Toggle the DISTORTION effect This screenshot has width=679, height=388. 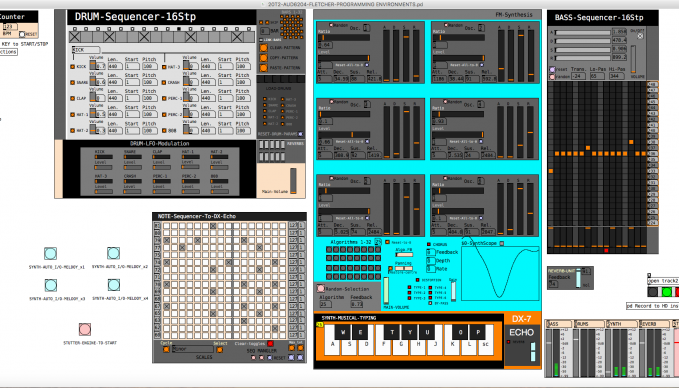click(x=417, y=280)
